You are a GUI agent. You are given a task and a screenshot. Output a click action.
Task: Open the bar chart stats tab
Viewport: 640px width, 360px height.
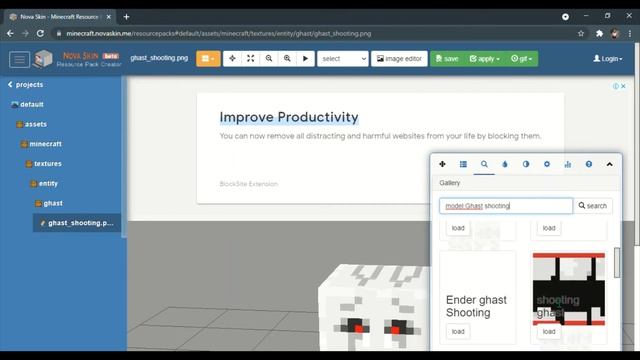pyautogui.click(x=568, y=164)
